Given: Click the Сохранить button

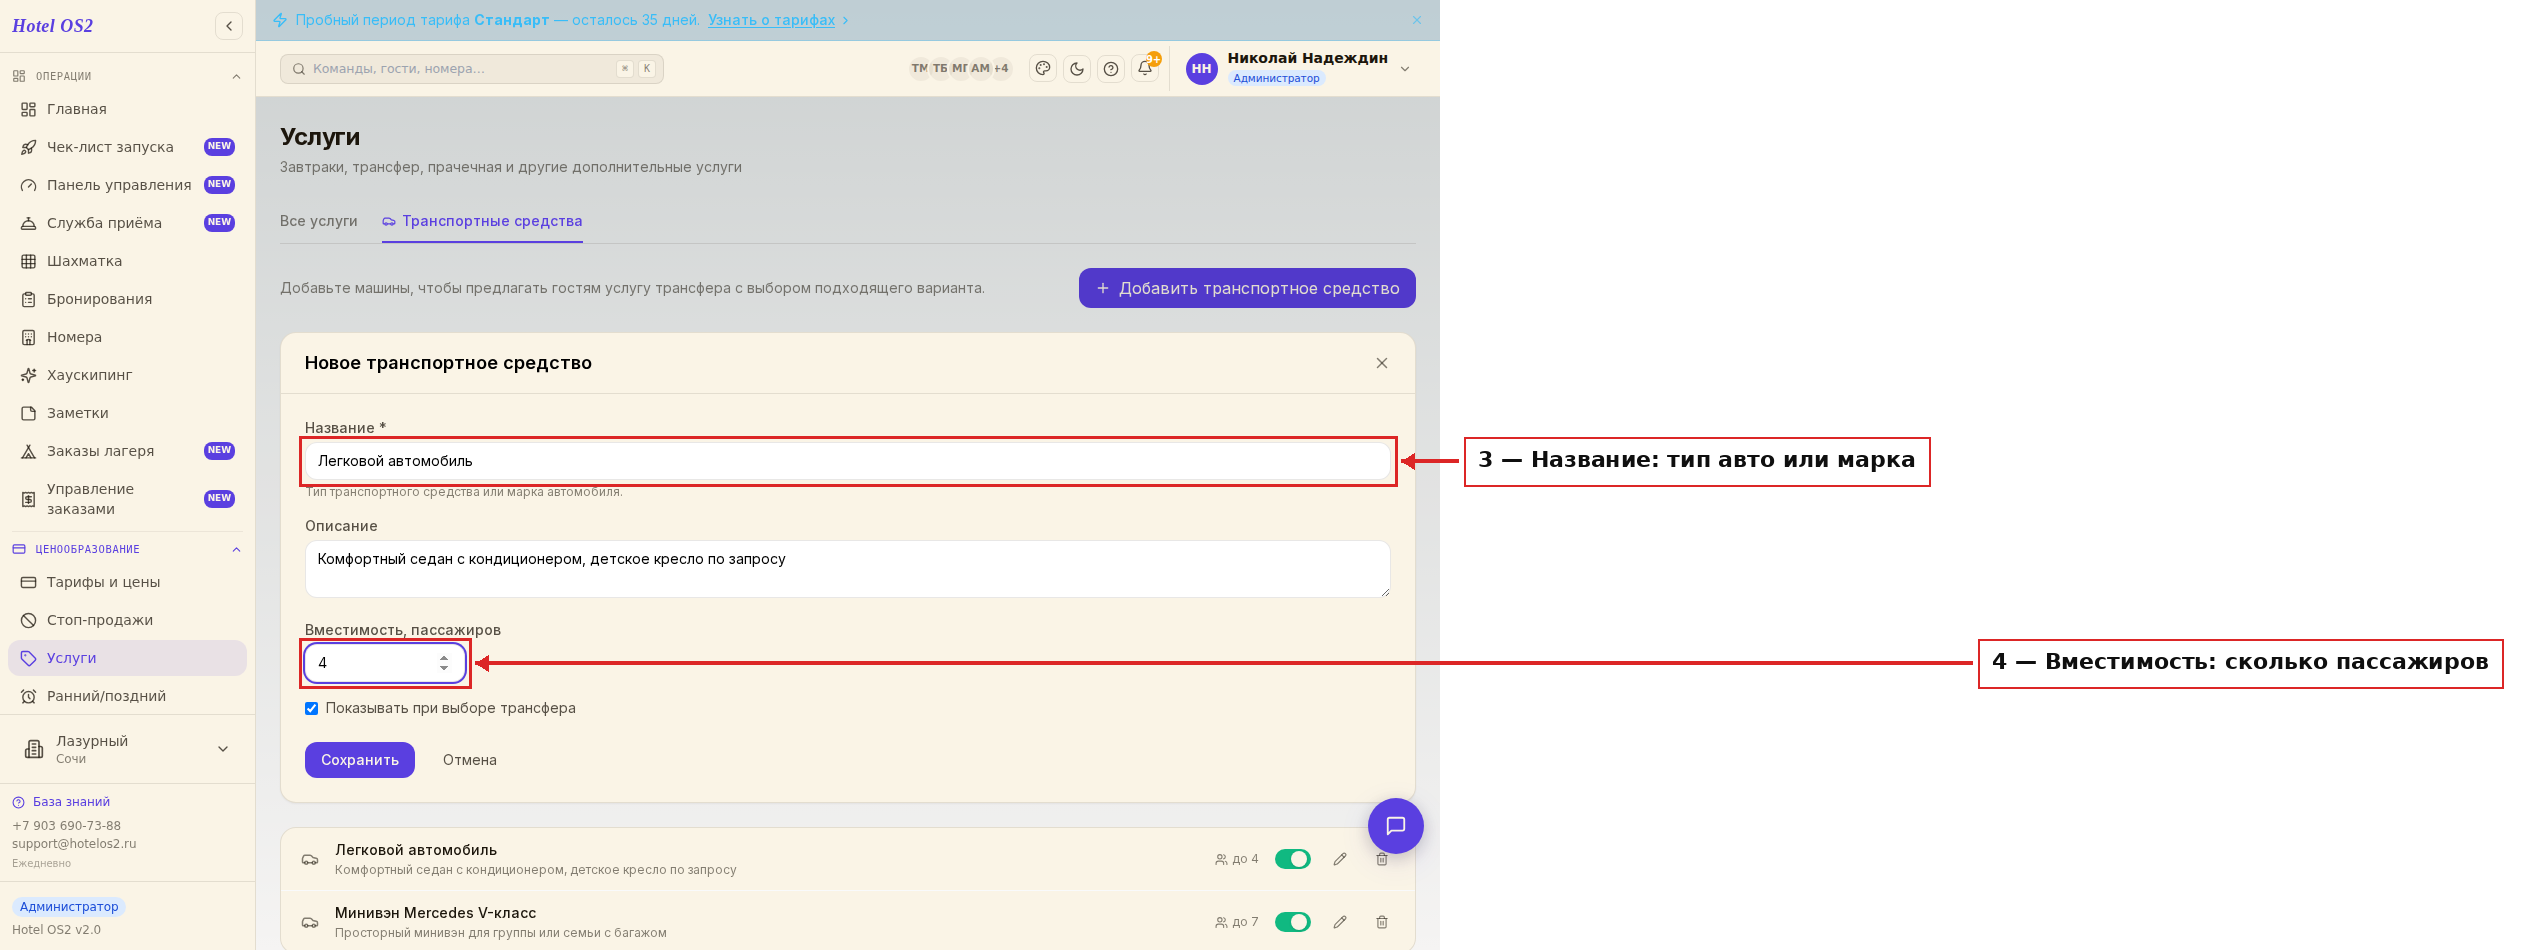Looking at the screenshot, I should (360, 760).
